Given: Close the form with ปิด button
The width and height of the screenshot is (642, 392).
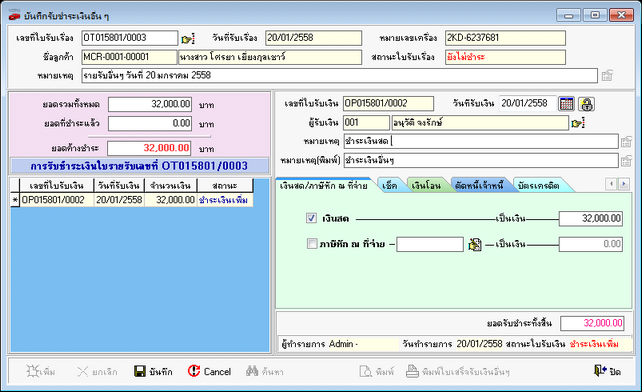Looking at the screenshot, I should [x=608, y=372].
